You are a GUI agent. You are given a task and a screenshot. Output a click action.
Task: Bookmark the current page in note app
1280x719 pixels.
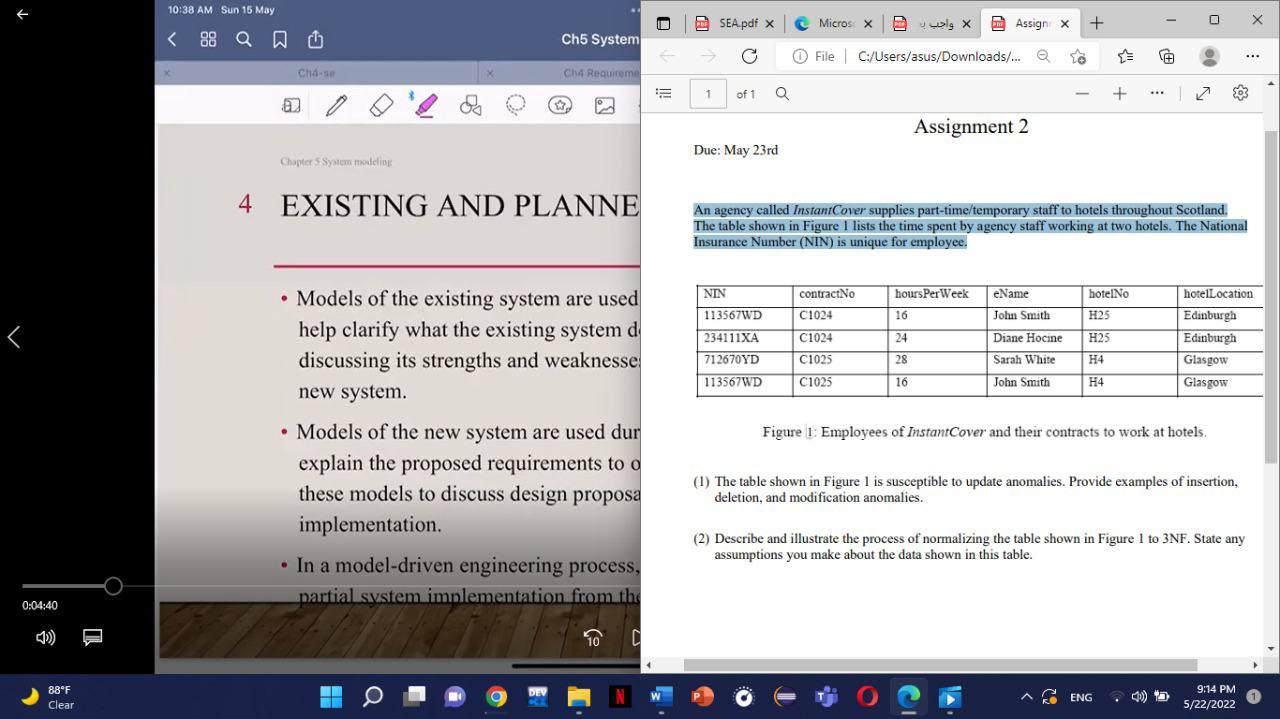coord(280,39)
